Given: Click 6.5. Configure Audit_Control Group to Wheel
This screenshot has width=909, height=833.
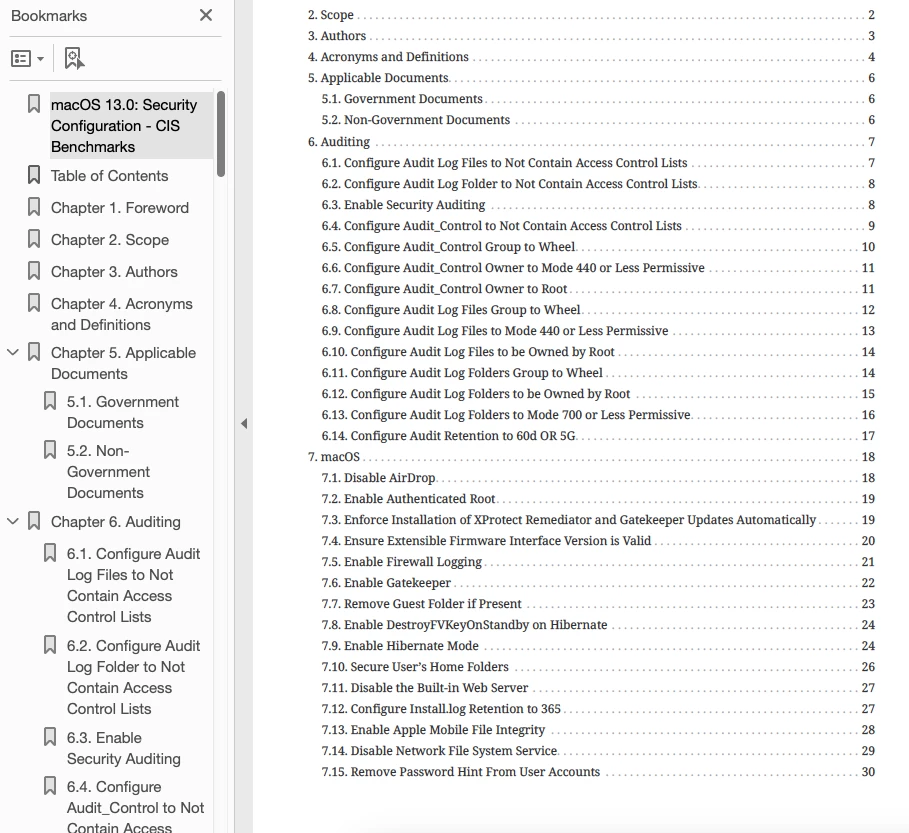Looking at the screenshot, I should point(448,247).
